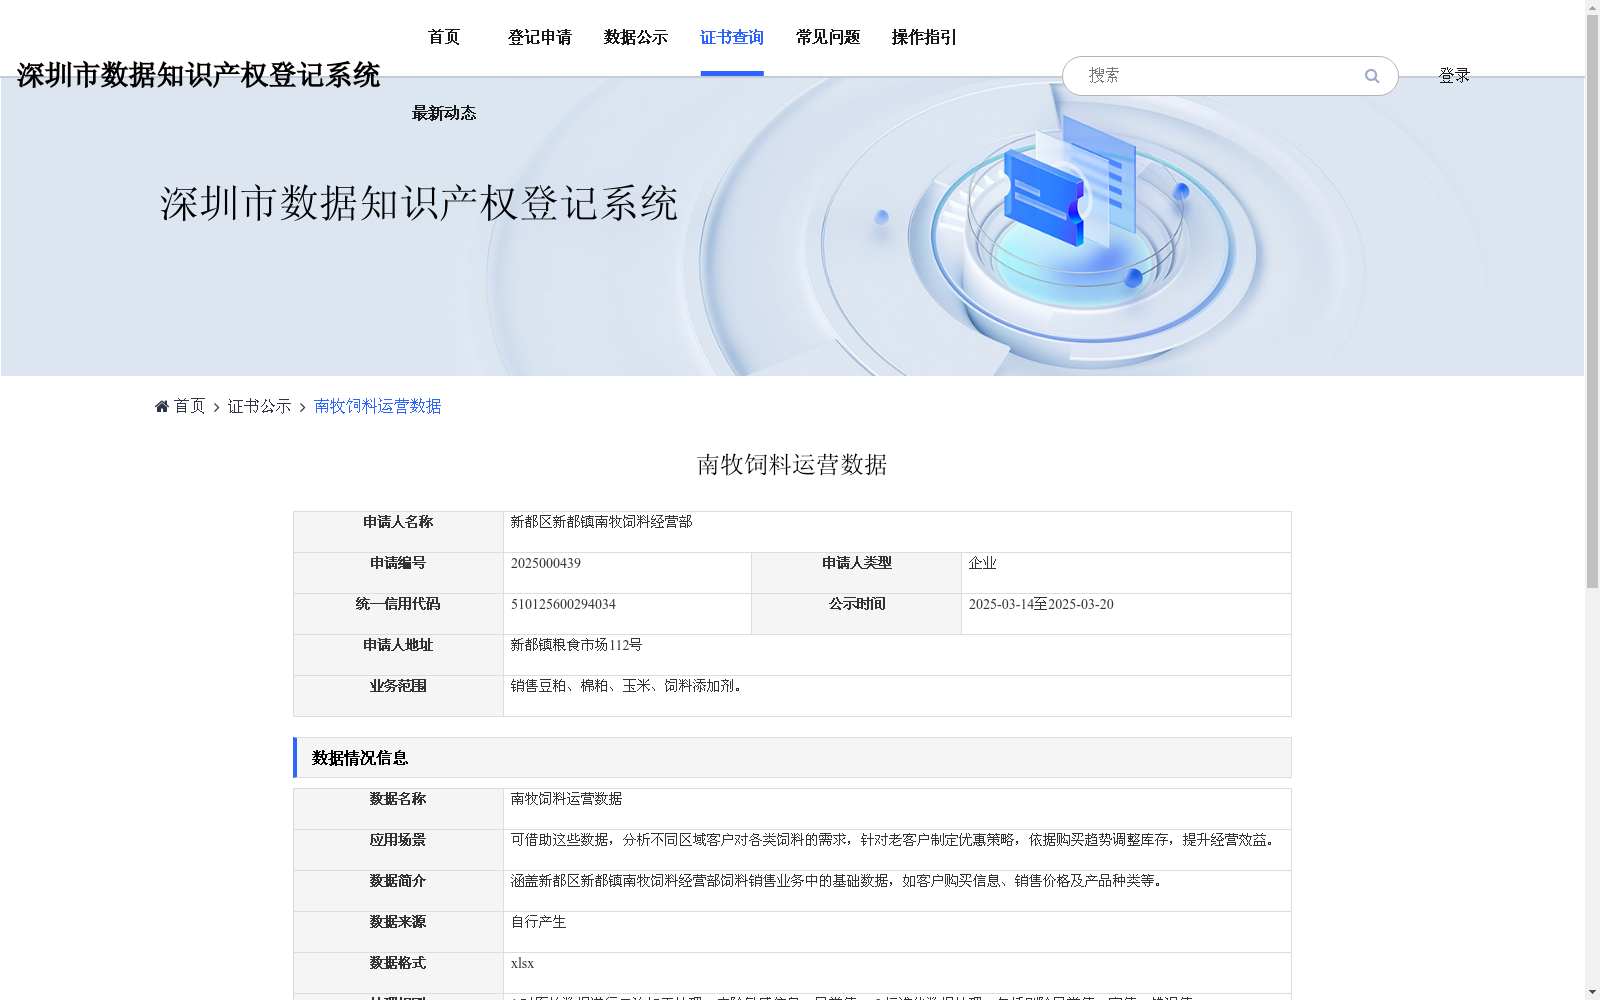1600x1000 pixels.
Task: Click the vertical page scrollbar thumb
Action: [1592, 302]
